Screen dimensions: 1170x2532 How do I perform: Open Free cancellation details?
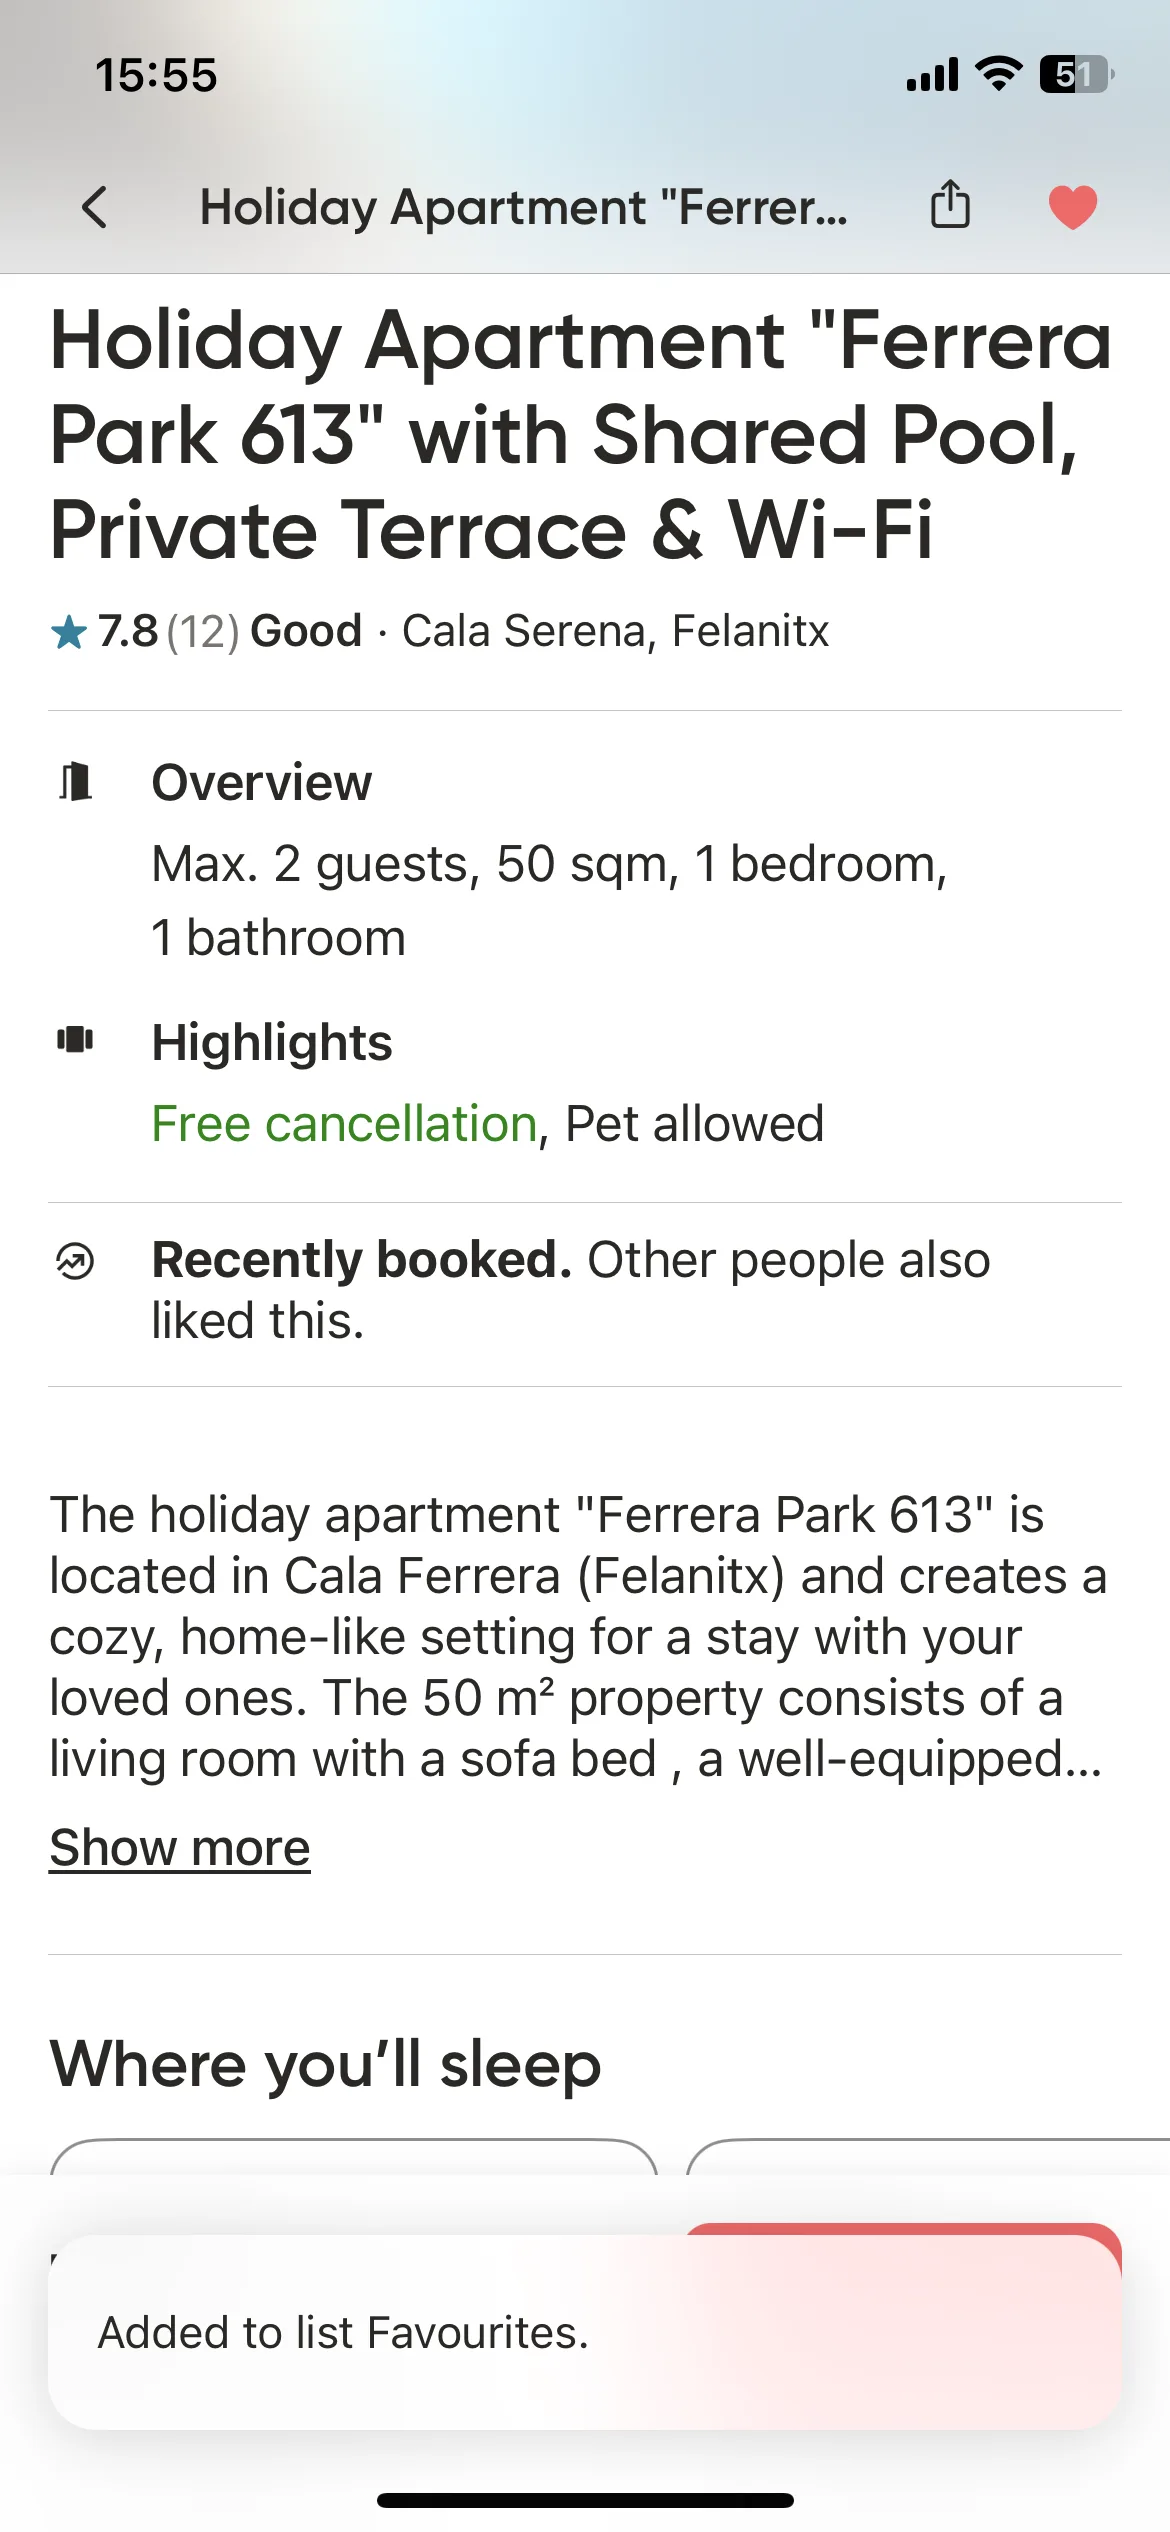pos(344,1123)
